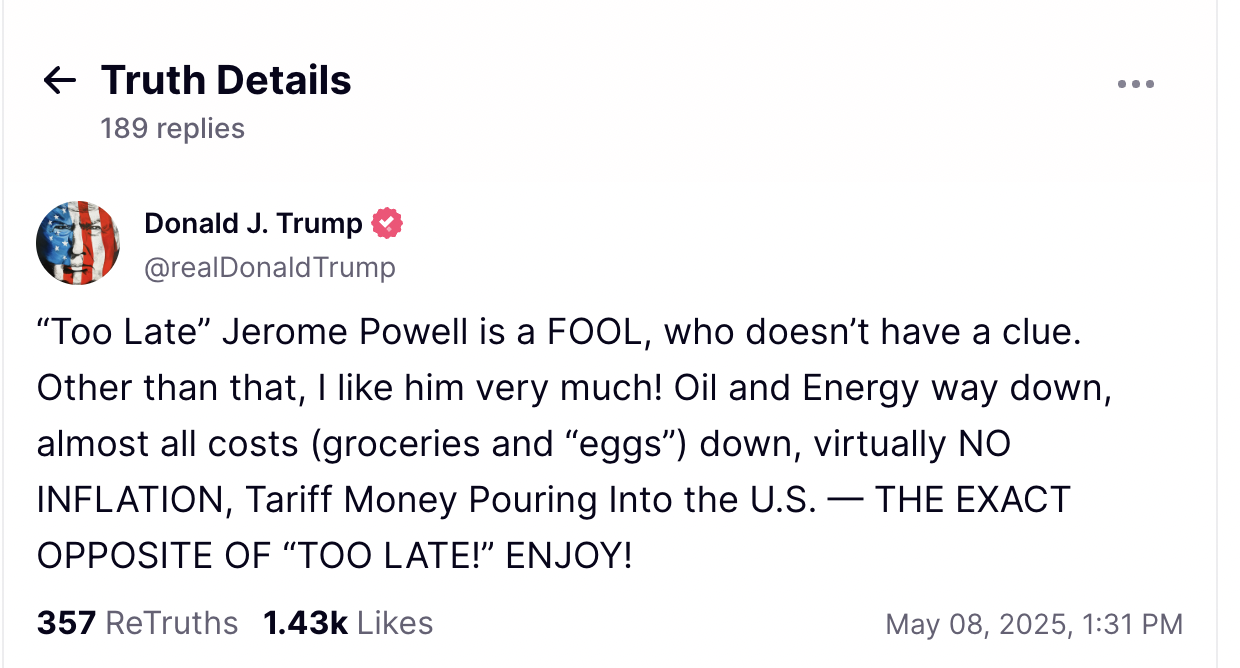Go back using the left arrow
This screenshot has width=1240, height=668.
pos(60,81)
